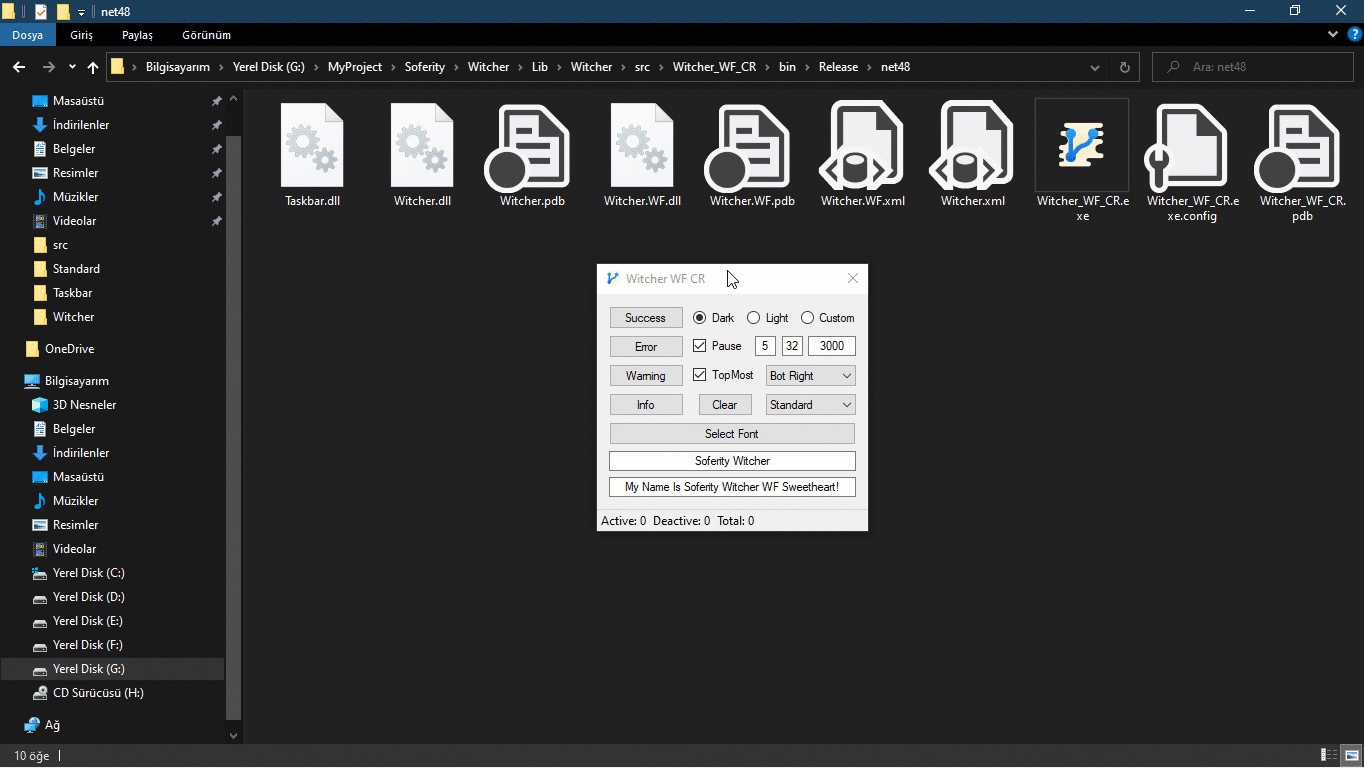Viewport: 1364px width, 768px height.
Task: Click the My Name Is Soferity message field
Action: pyautogui.click(x=732, y=487)
